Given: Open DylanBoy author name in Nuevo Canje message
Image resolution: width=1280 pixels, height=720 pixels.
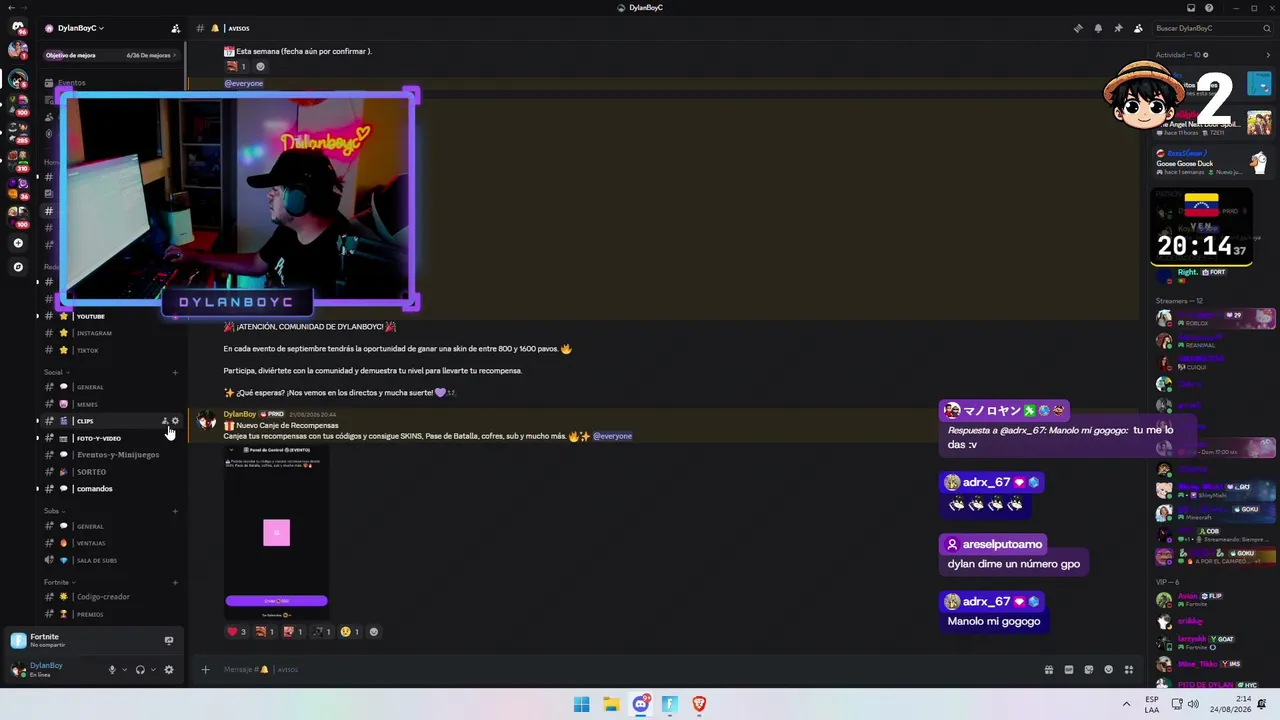Looking at the screenshot, I should [x=240, y=414].
